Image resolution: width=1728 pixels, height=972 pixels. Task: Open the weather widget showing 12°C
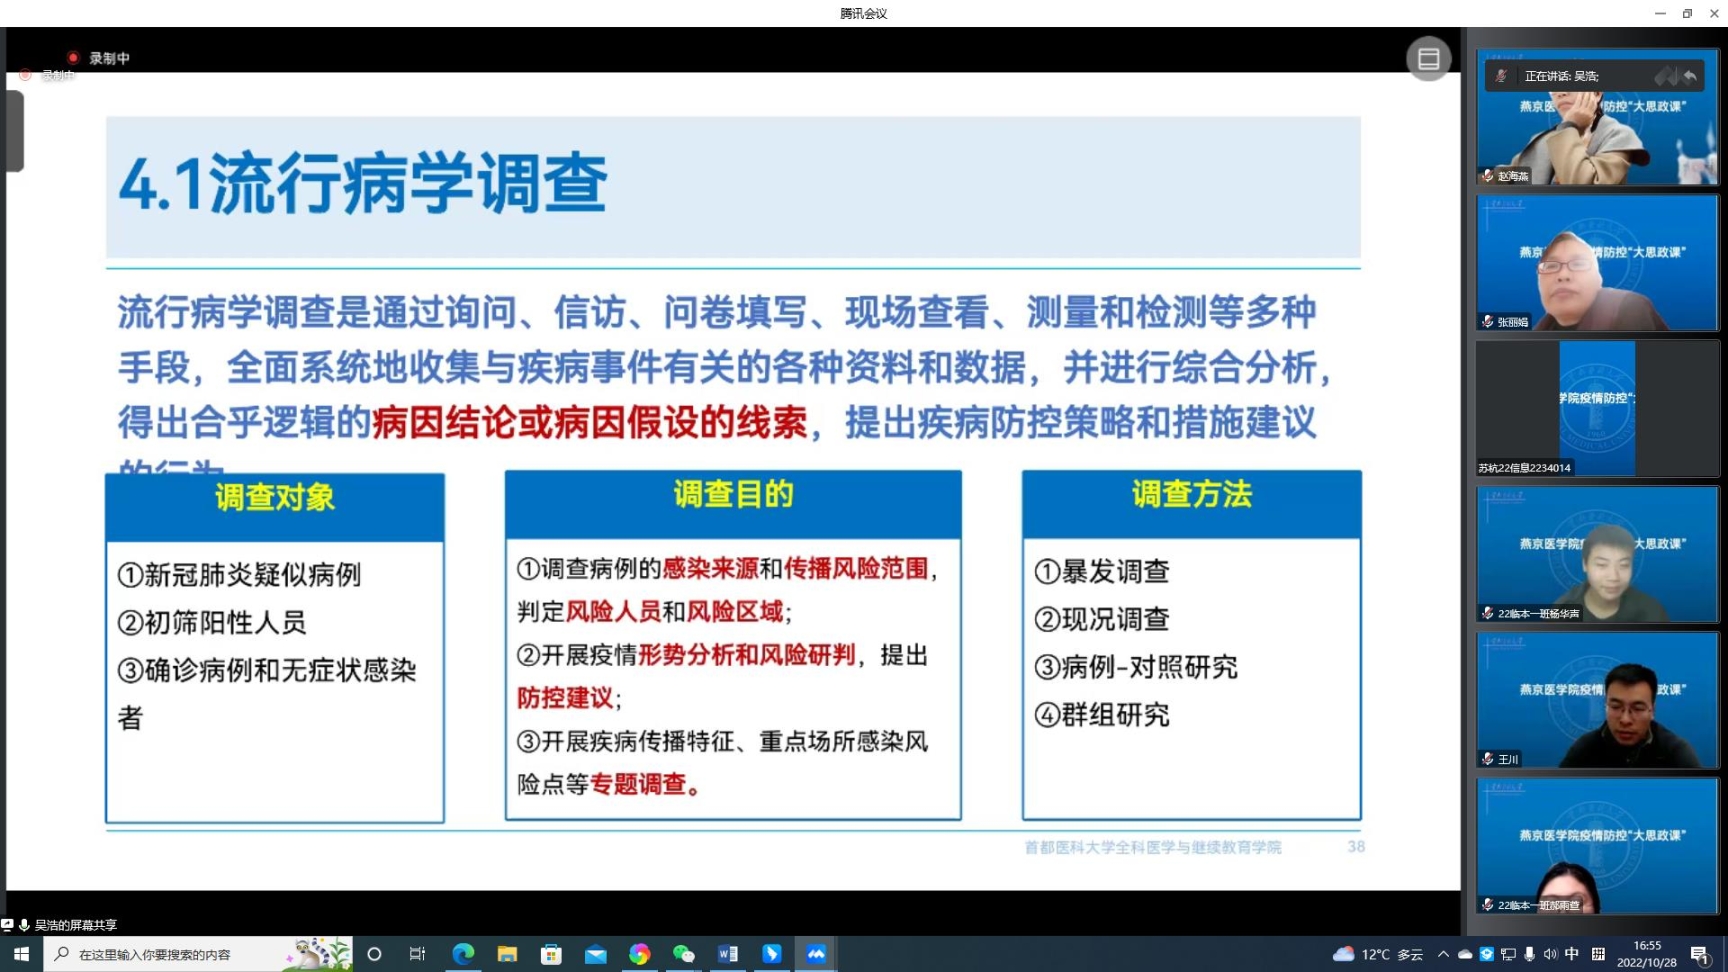tap(1377, 954)
